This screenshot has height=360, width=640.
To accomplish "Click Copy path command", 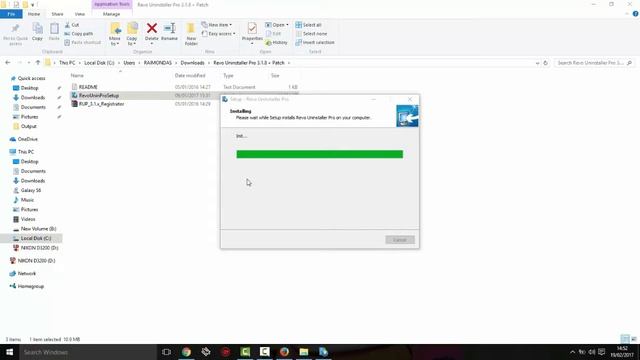I will pyautogui.click(x=78, y=33).
